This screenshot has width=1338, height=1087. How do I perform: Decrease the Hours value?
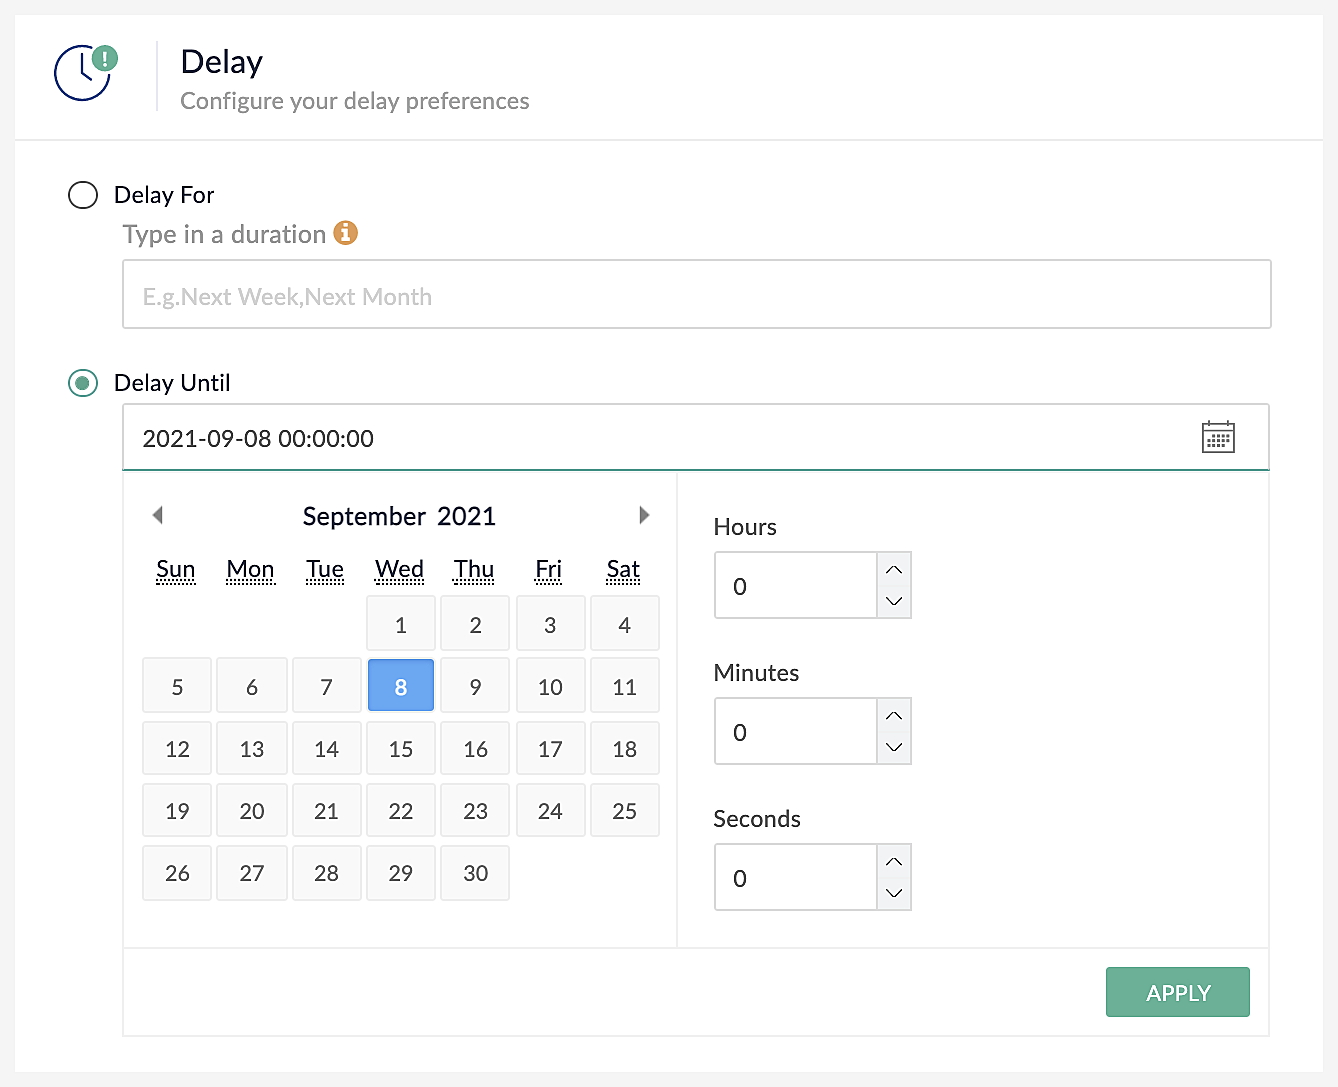coord(894,602)
